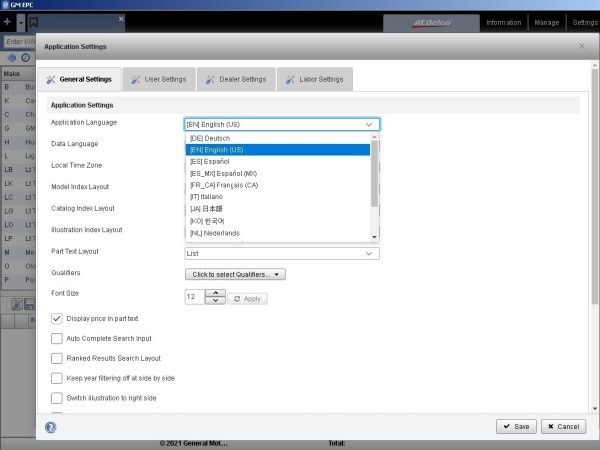Open the Information menu

504,23
